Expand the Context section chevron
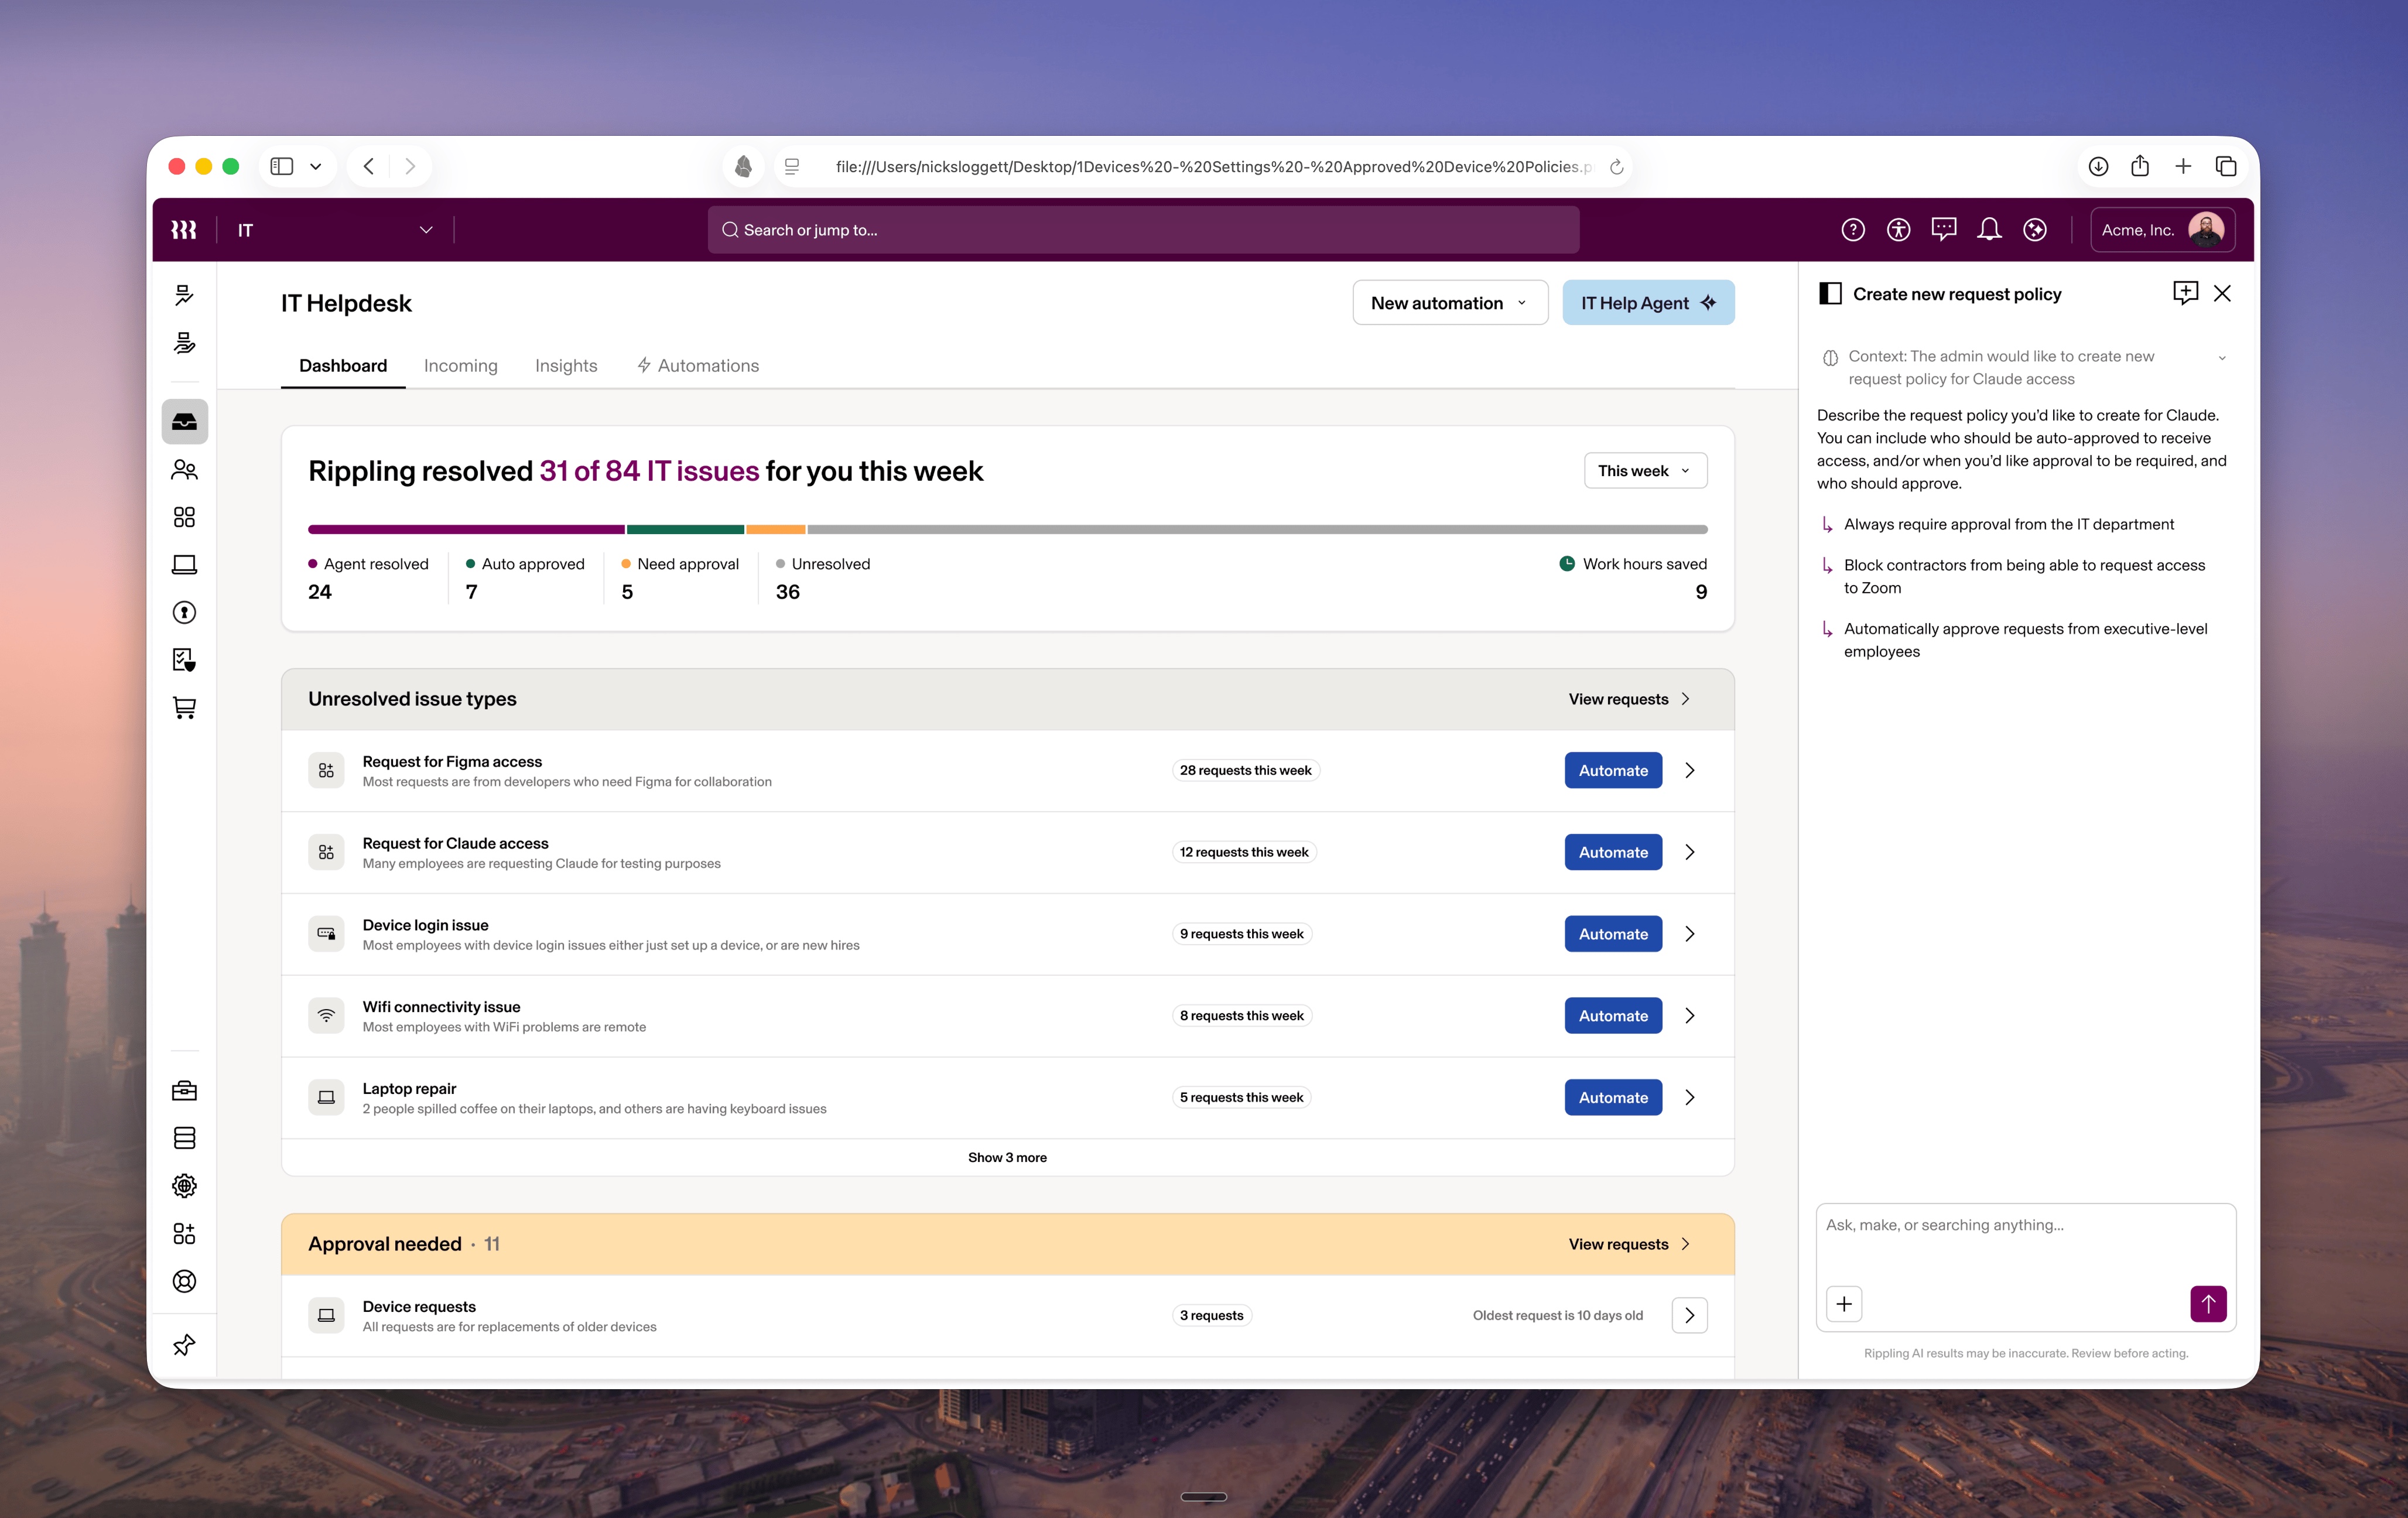The width and height of the screenshot is (2408, 1518). (2222, 358)
